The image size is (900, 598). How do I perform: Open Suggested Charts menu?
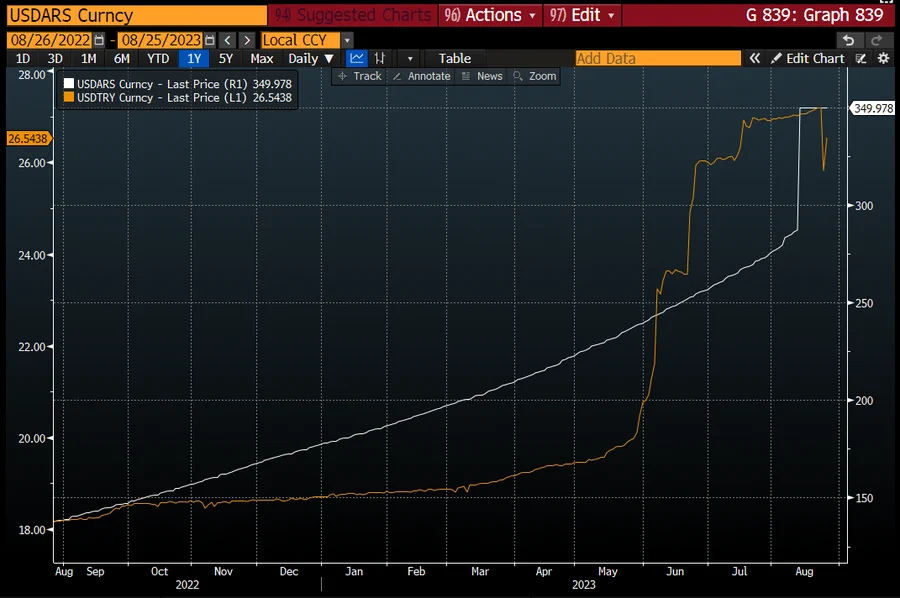(352, 15)
